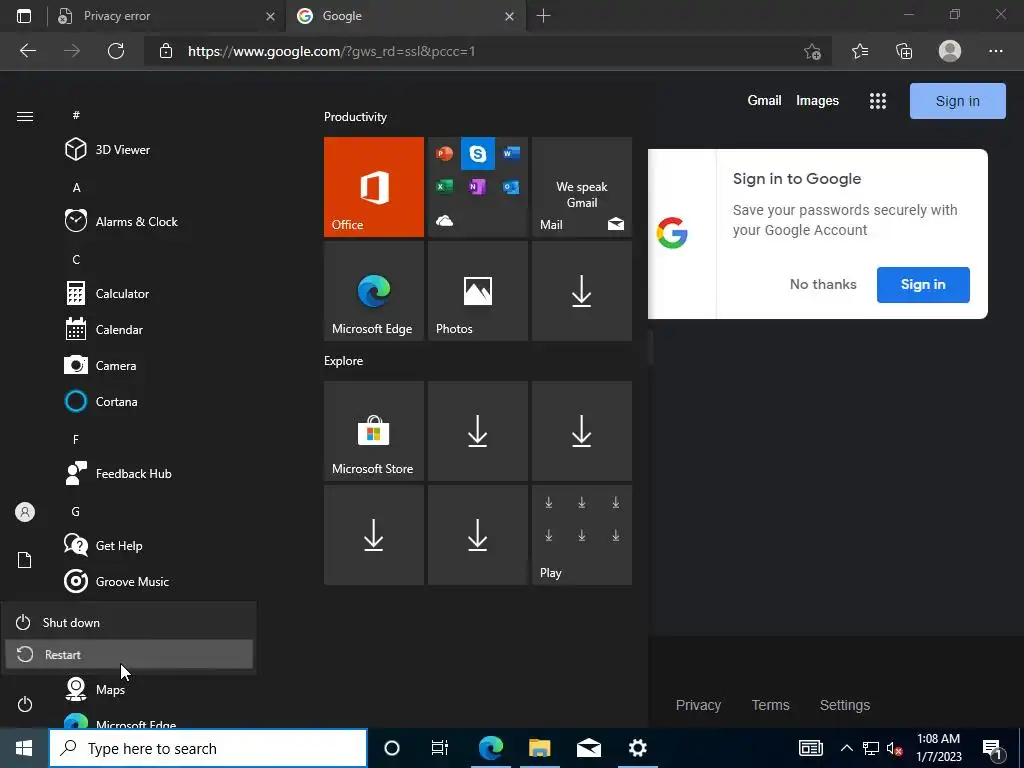Go back in the browser
Screen dimensions: 1024x768
tap(28, 51)
